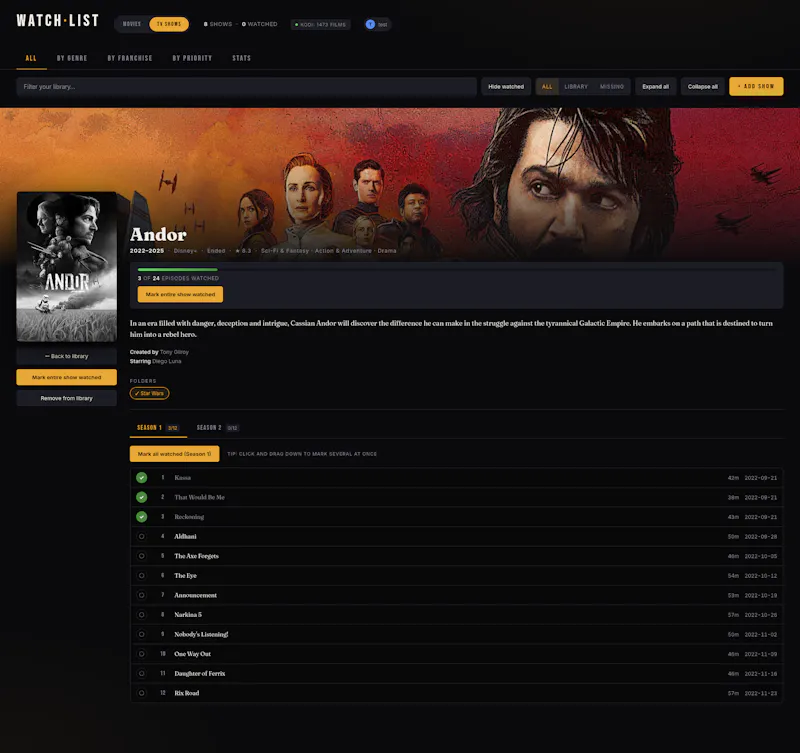Open the user avatar profile chip
The width and height of the screenshot is (800, 753).
click(x=377, y=24)
